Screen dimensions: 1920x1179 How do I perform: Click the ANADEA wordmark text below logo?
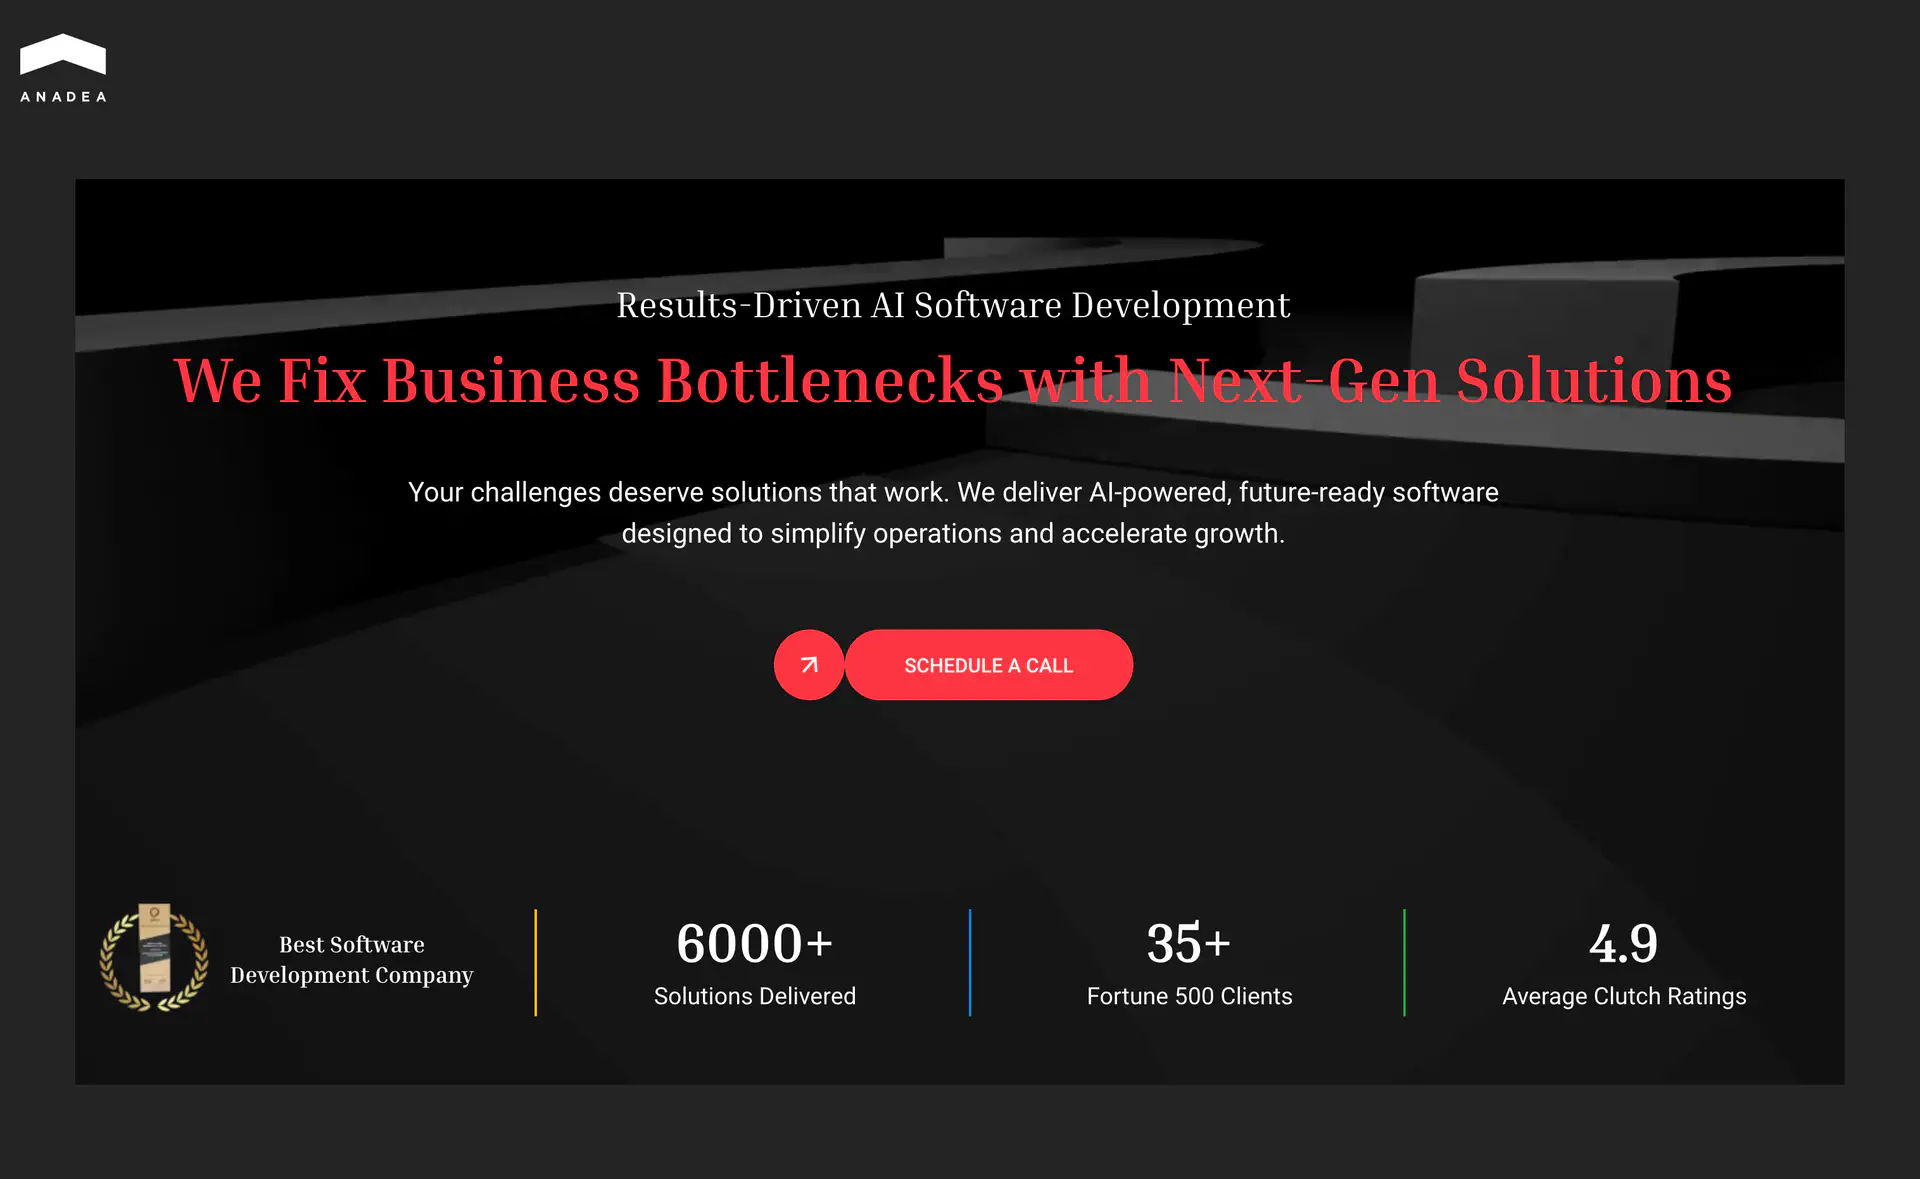[x=63, y=97]
